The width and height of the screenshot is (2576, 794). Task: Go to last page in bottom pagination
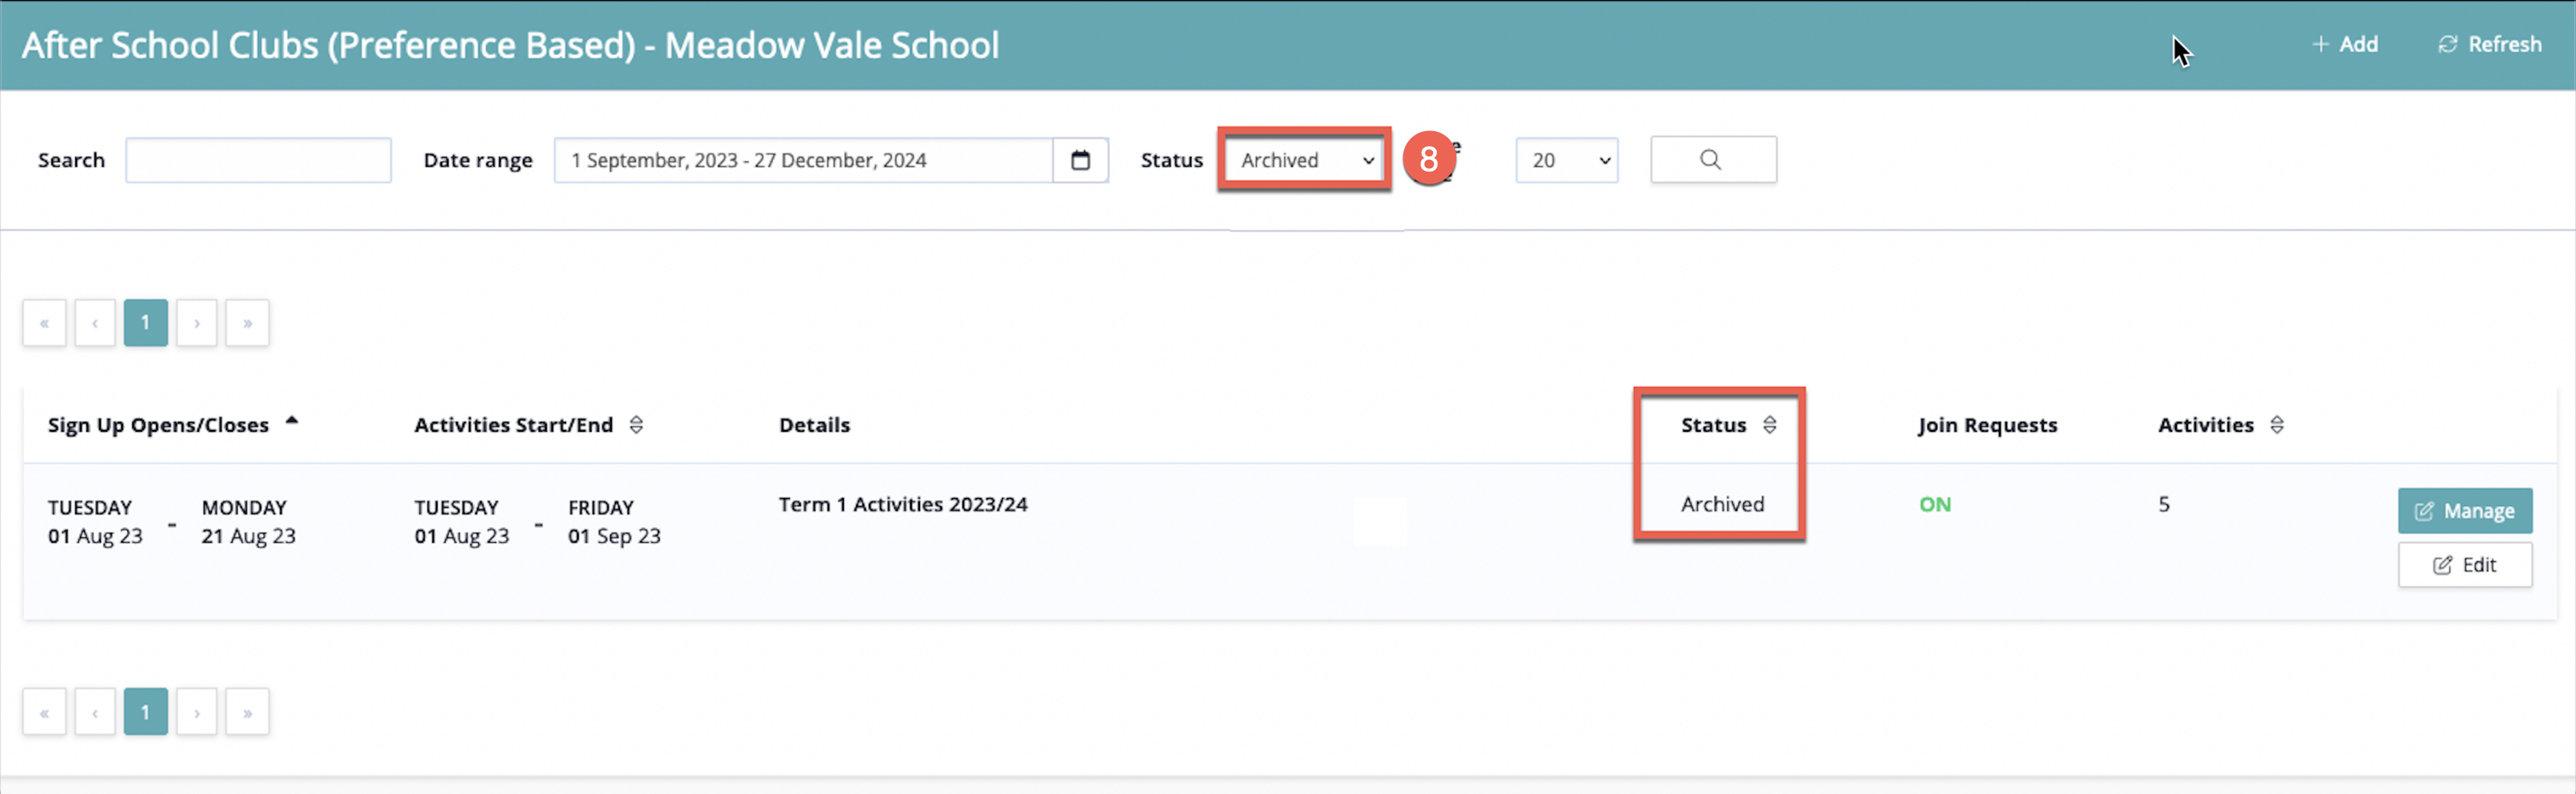click(x=247, y=712)
